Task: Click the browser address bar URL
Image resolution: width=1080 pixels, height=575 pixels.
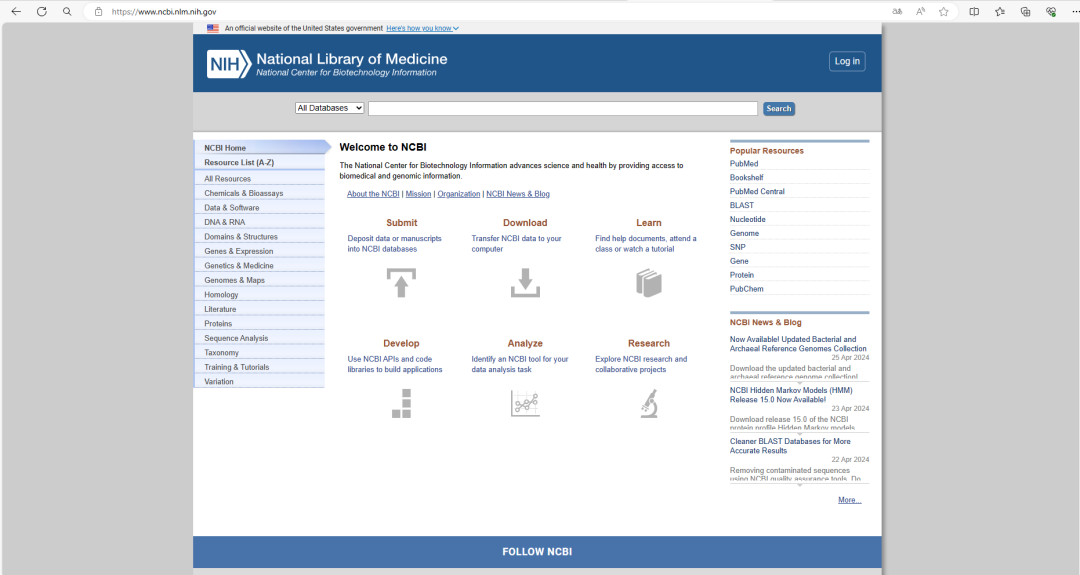Action: coord(164,12)
